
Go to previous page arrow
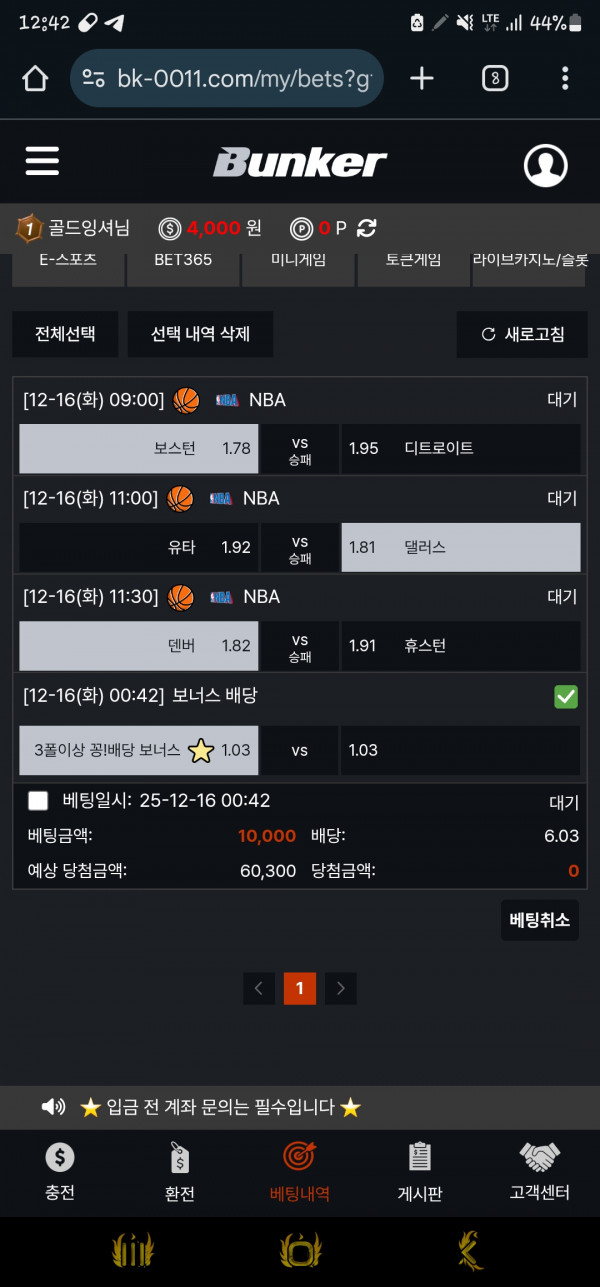tap(258, 989)
